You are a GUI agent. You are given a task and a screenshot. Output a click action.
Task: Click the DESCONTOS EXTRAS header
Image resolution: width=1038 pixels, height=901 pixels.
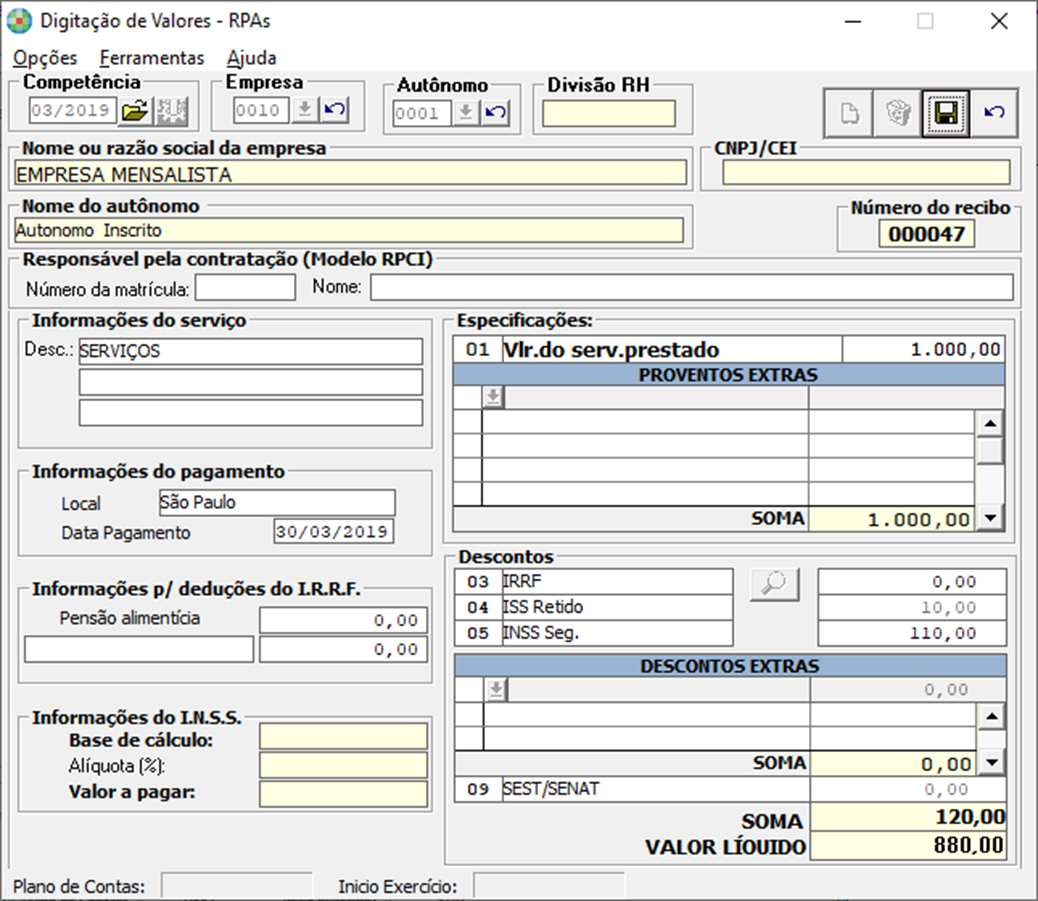click(x=730, y=666)
